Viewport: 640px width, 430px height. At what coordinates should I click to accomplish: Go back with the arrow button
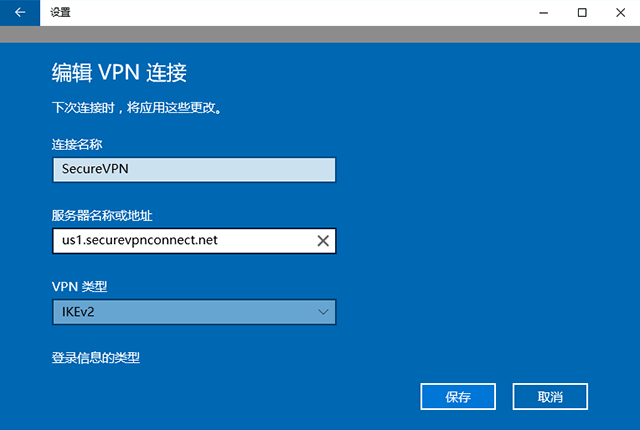(20, 13)
